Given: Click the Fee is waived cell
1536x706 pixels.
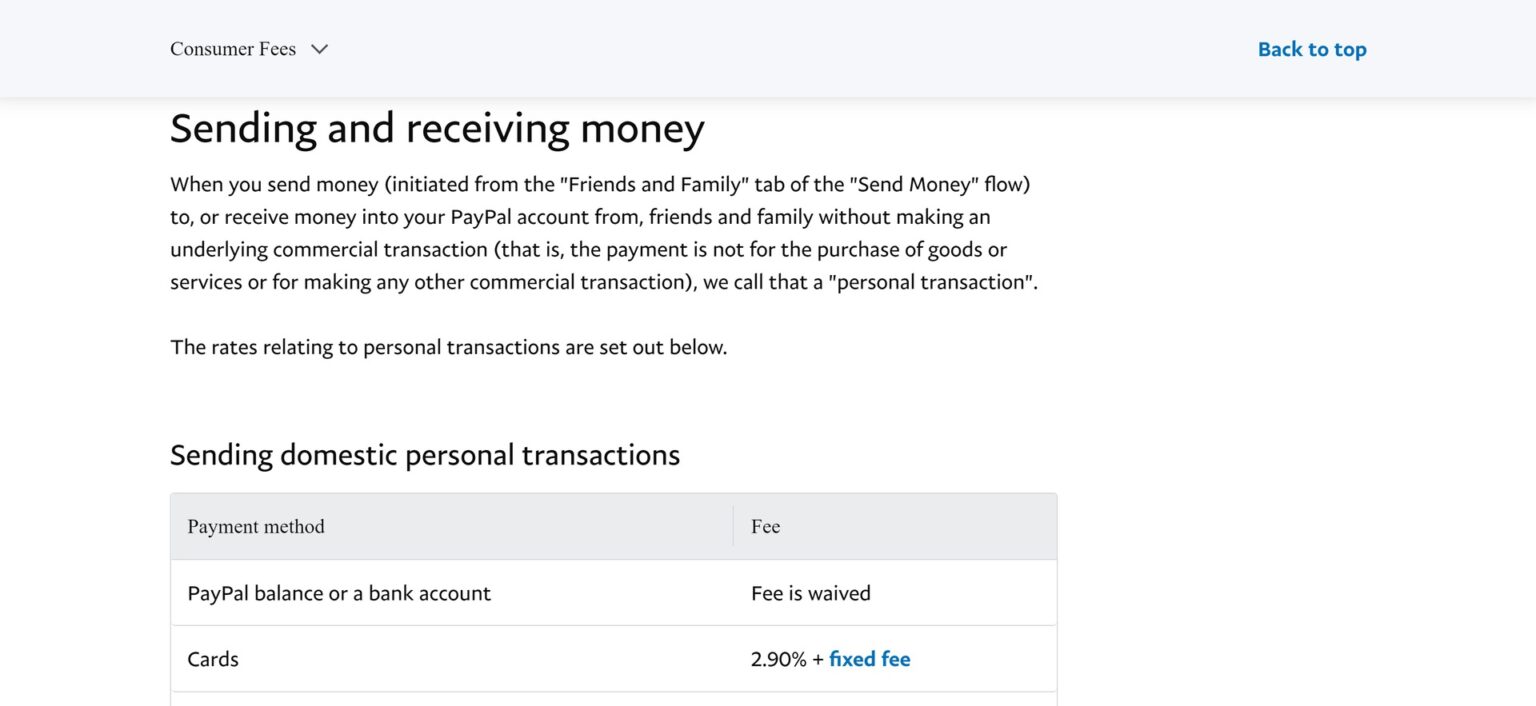Looking at the screenshot, I should pyautogui.click(x=810, y=593).
